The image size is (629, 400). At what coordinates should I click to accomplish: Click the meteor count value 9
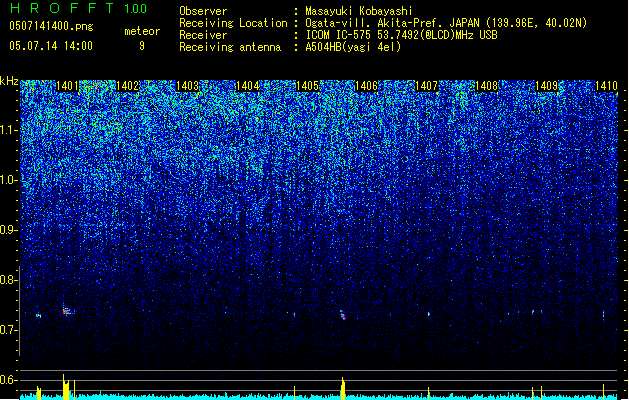pyautogui.click(x=142, y=46)
